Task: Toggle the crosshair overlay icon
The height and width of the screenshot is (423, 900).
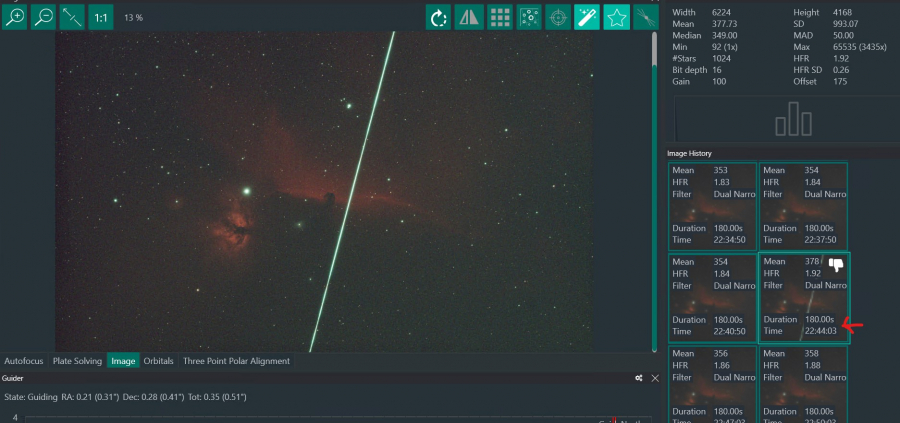Action: pyautogui.click(x=559, y=17)
